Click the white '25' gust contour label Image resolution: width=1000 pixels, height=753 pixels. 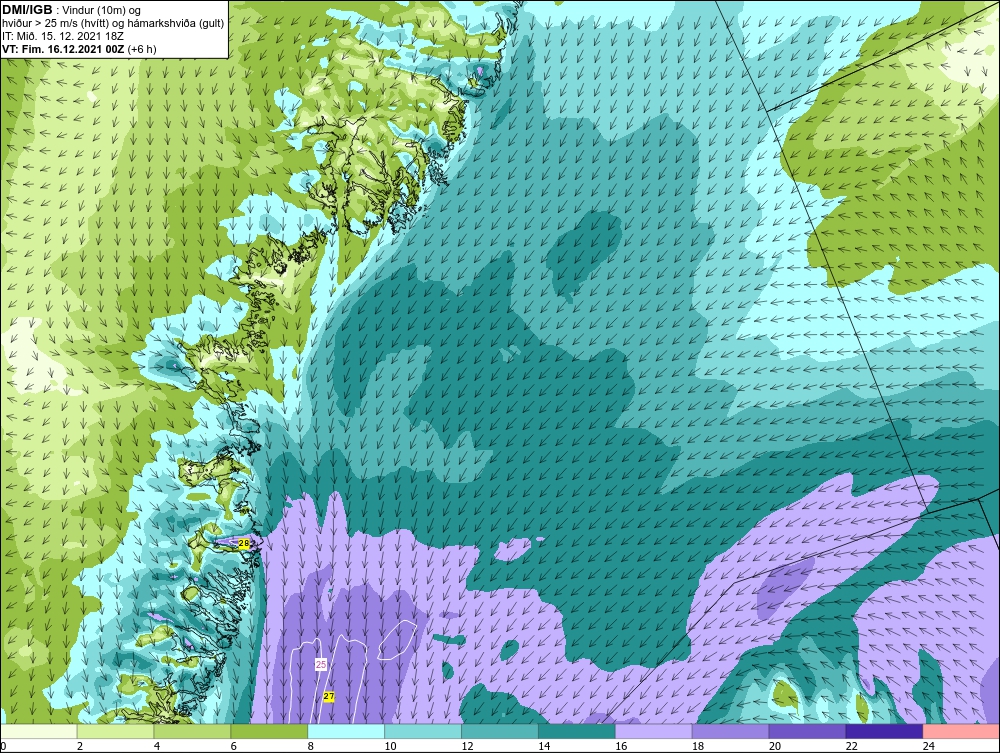click(321, 664)
